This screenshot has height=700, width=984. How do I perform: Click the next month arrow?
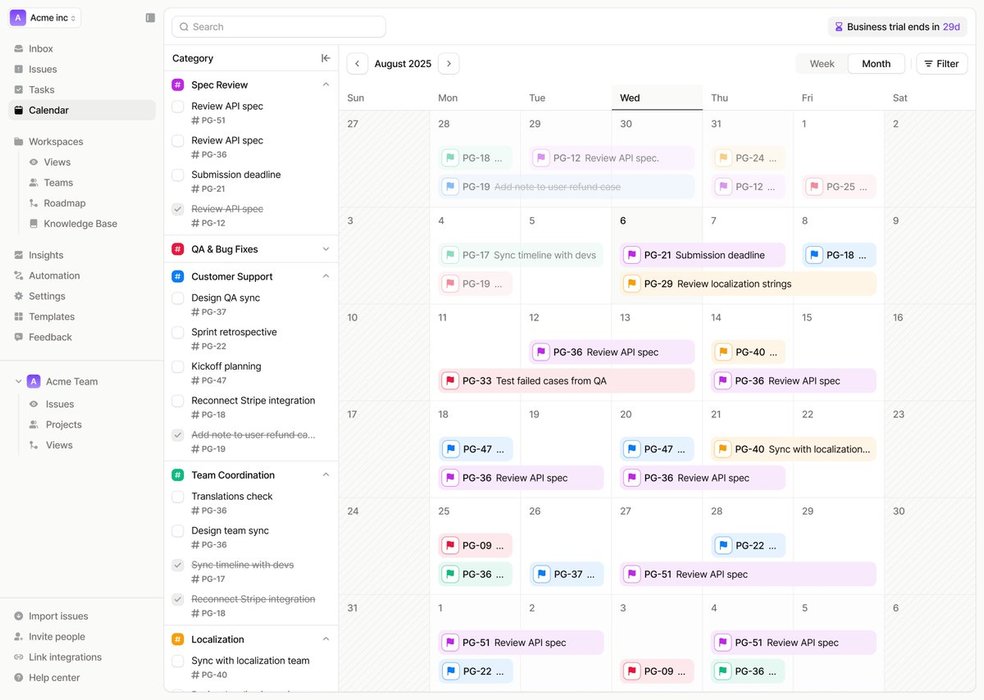[449, 64]
